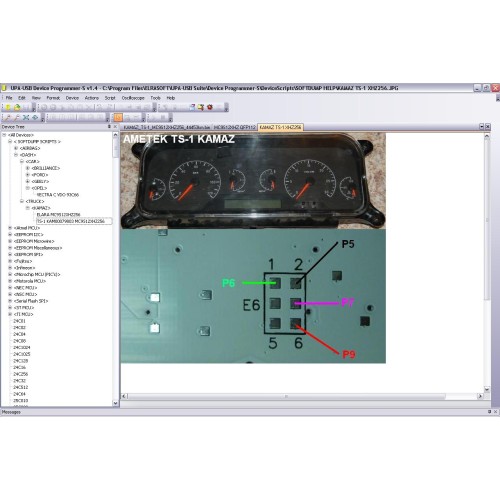Viewport: 500px width, 500px height.
Task: Close the Device Tree panel
Action: pos(115,127)
